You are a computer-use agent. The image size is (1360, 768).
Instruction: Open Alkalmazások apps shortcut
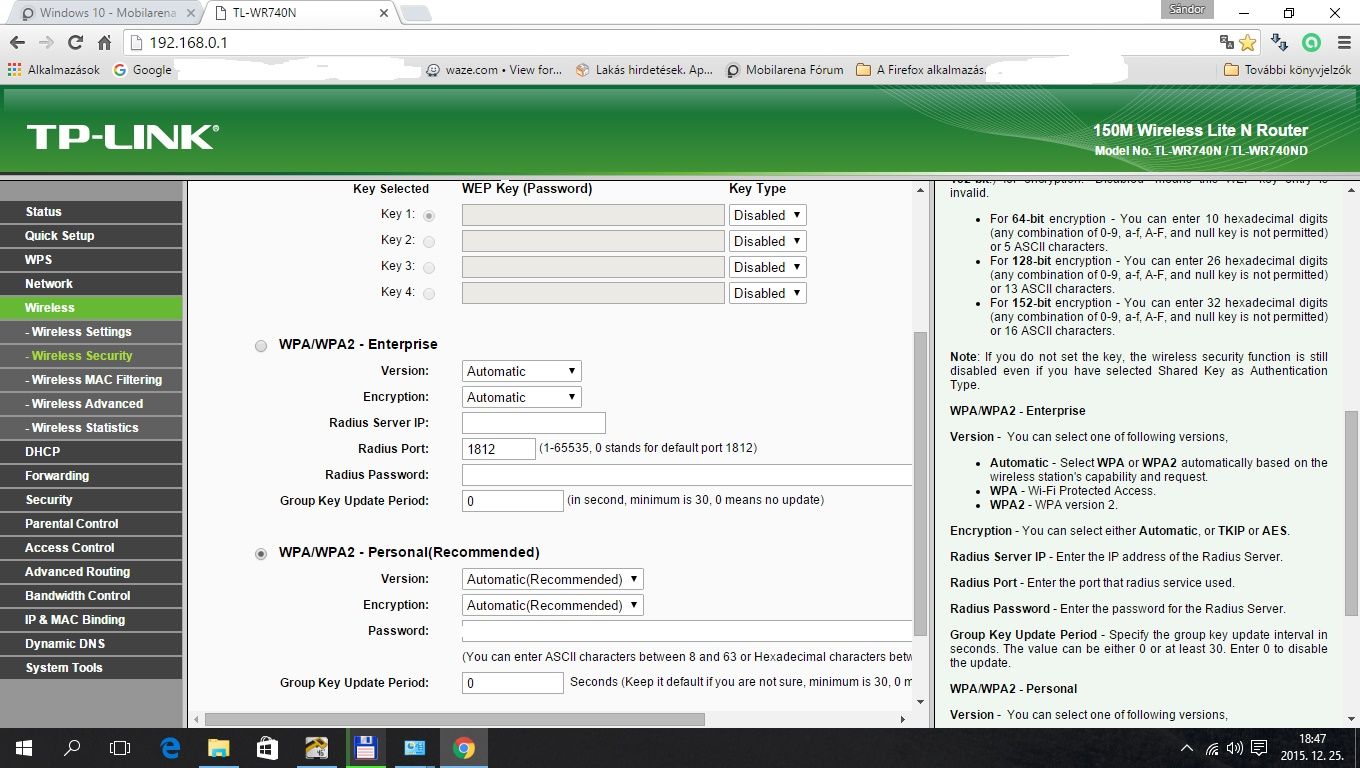[x=53, y=70]
